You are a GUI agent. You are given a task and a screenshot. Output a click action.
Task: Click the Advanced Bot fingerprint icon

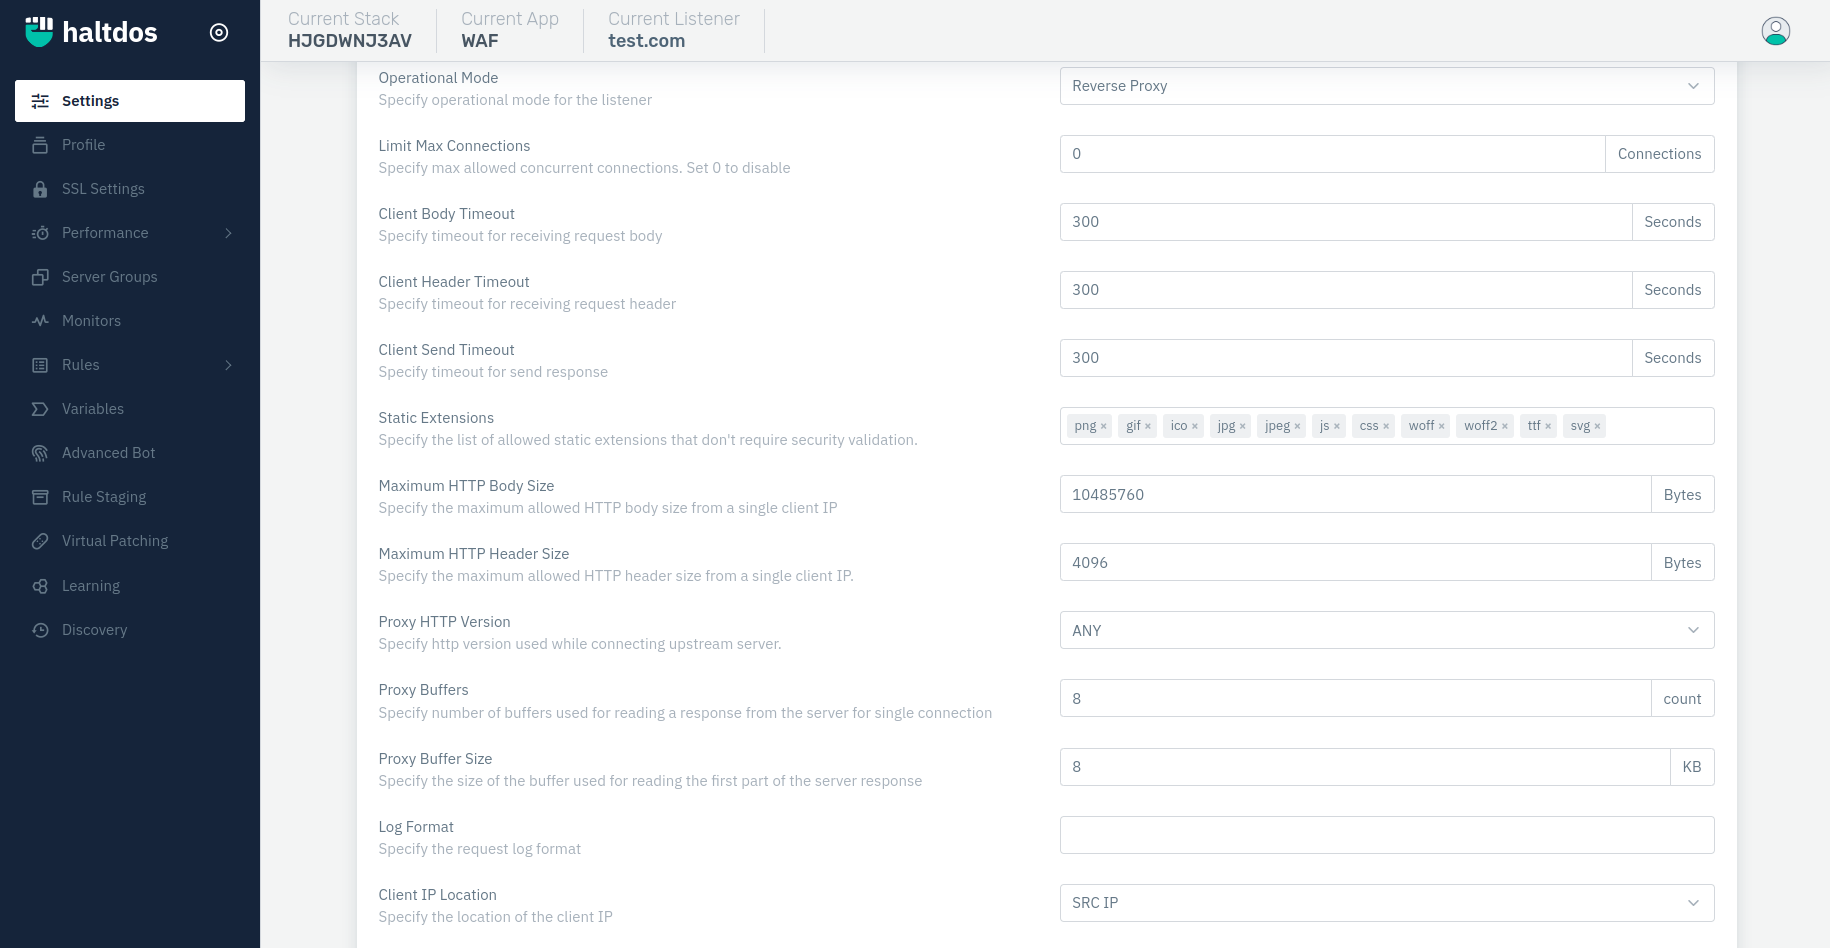click(40, 453)
